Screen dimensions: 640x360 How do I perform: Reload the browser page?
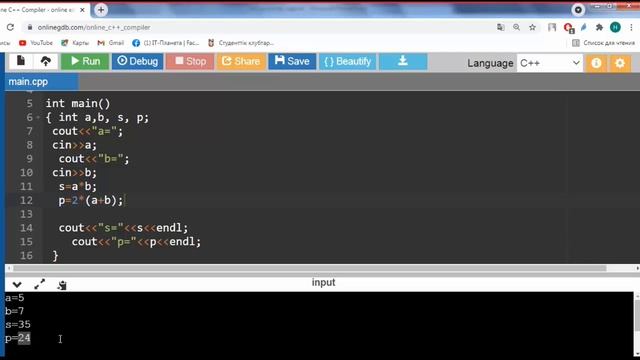(10, 27)
